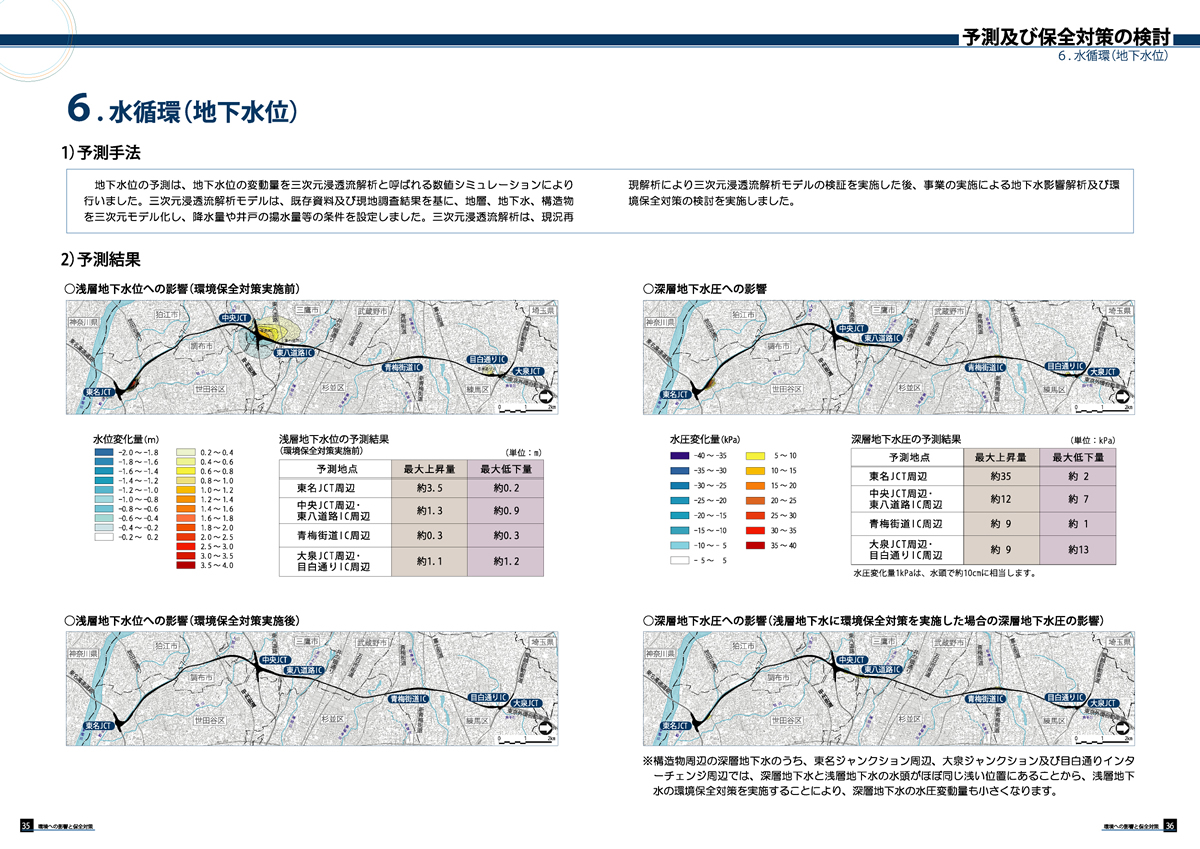Image resolution: width=1200 pixels, height=849 pixels.
Task: Pick the -0.2~0.2 water level legend swatch
Action: pos(102,537)
